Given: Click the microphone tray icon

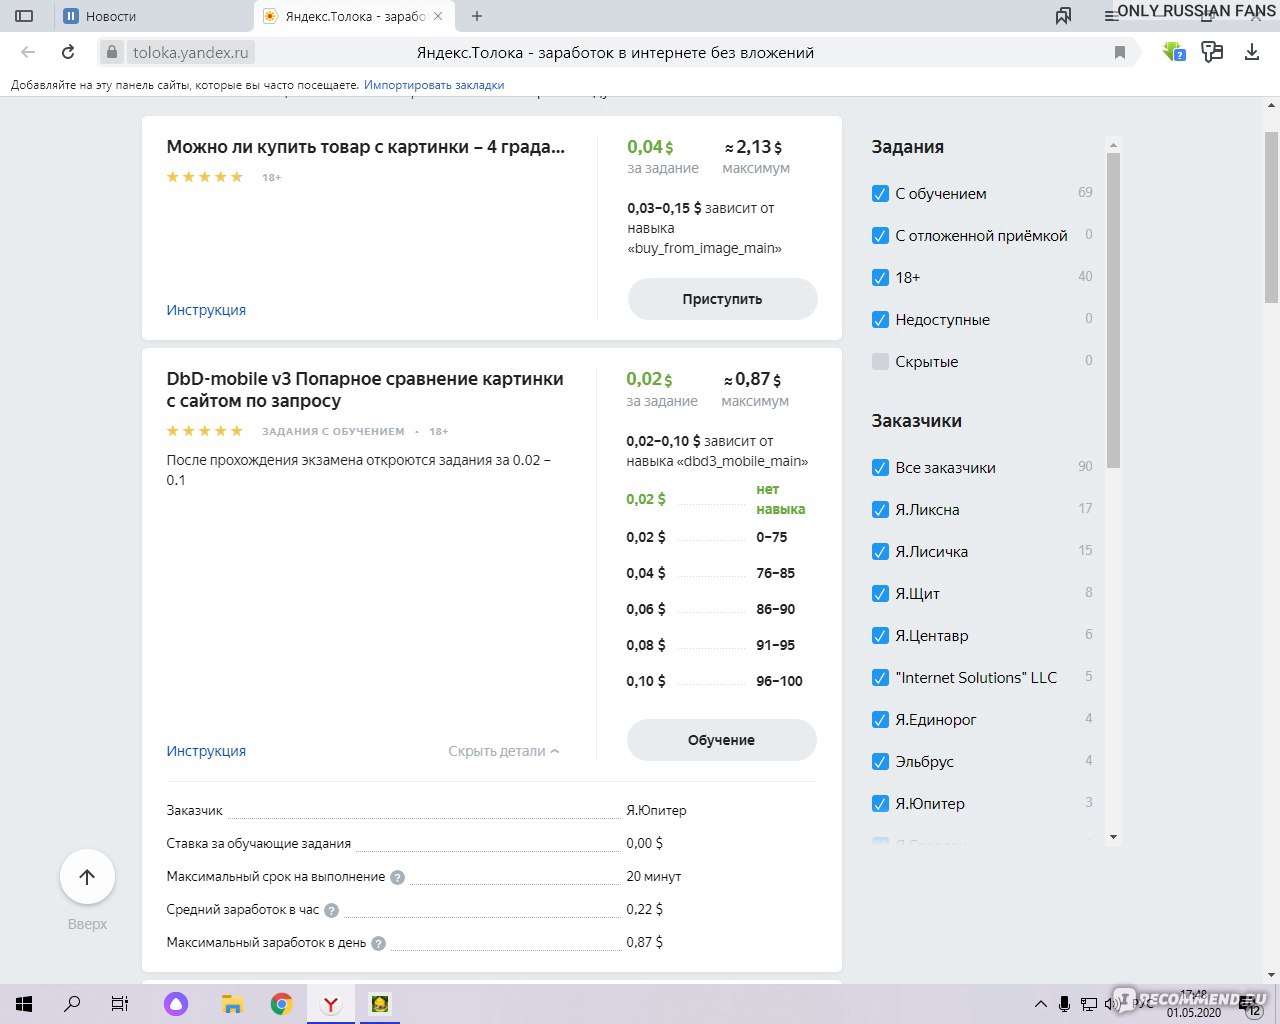Looking at the screenshot, I should (x=1065, y=1004).
